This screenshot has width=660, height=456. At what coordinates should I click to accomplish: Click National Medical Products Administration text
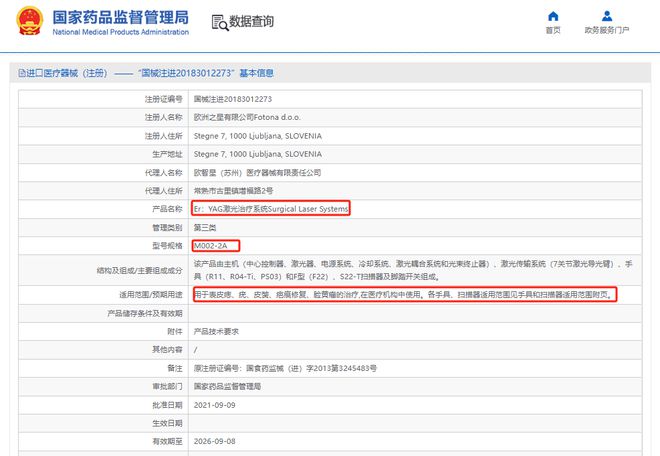tap(120, 32)
